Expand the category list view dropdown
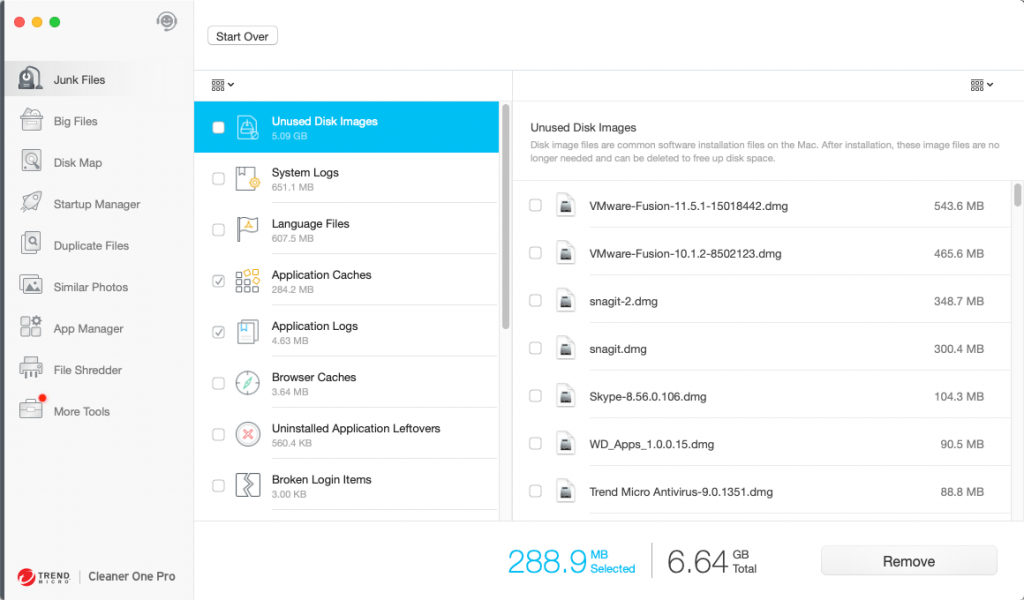Viewport: 1024px width, 600px height. pos(223,85)
